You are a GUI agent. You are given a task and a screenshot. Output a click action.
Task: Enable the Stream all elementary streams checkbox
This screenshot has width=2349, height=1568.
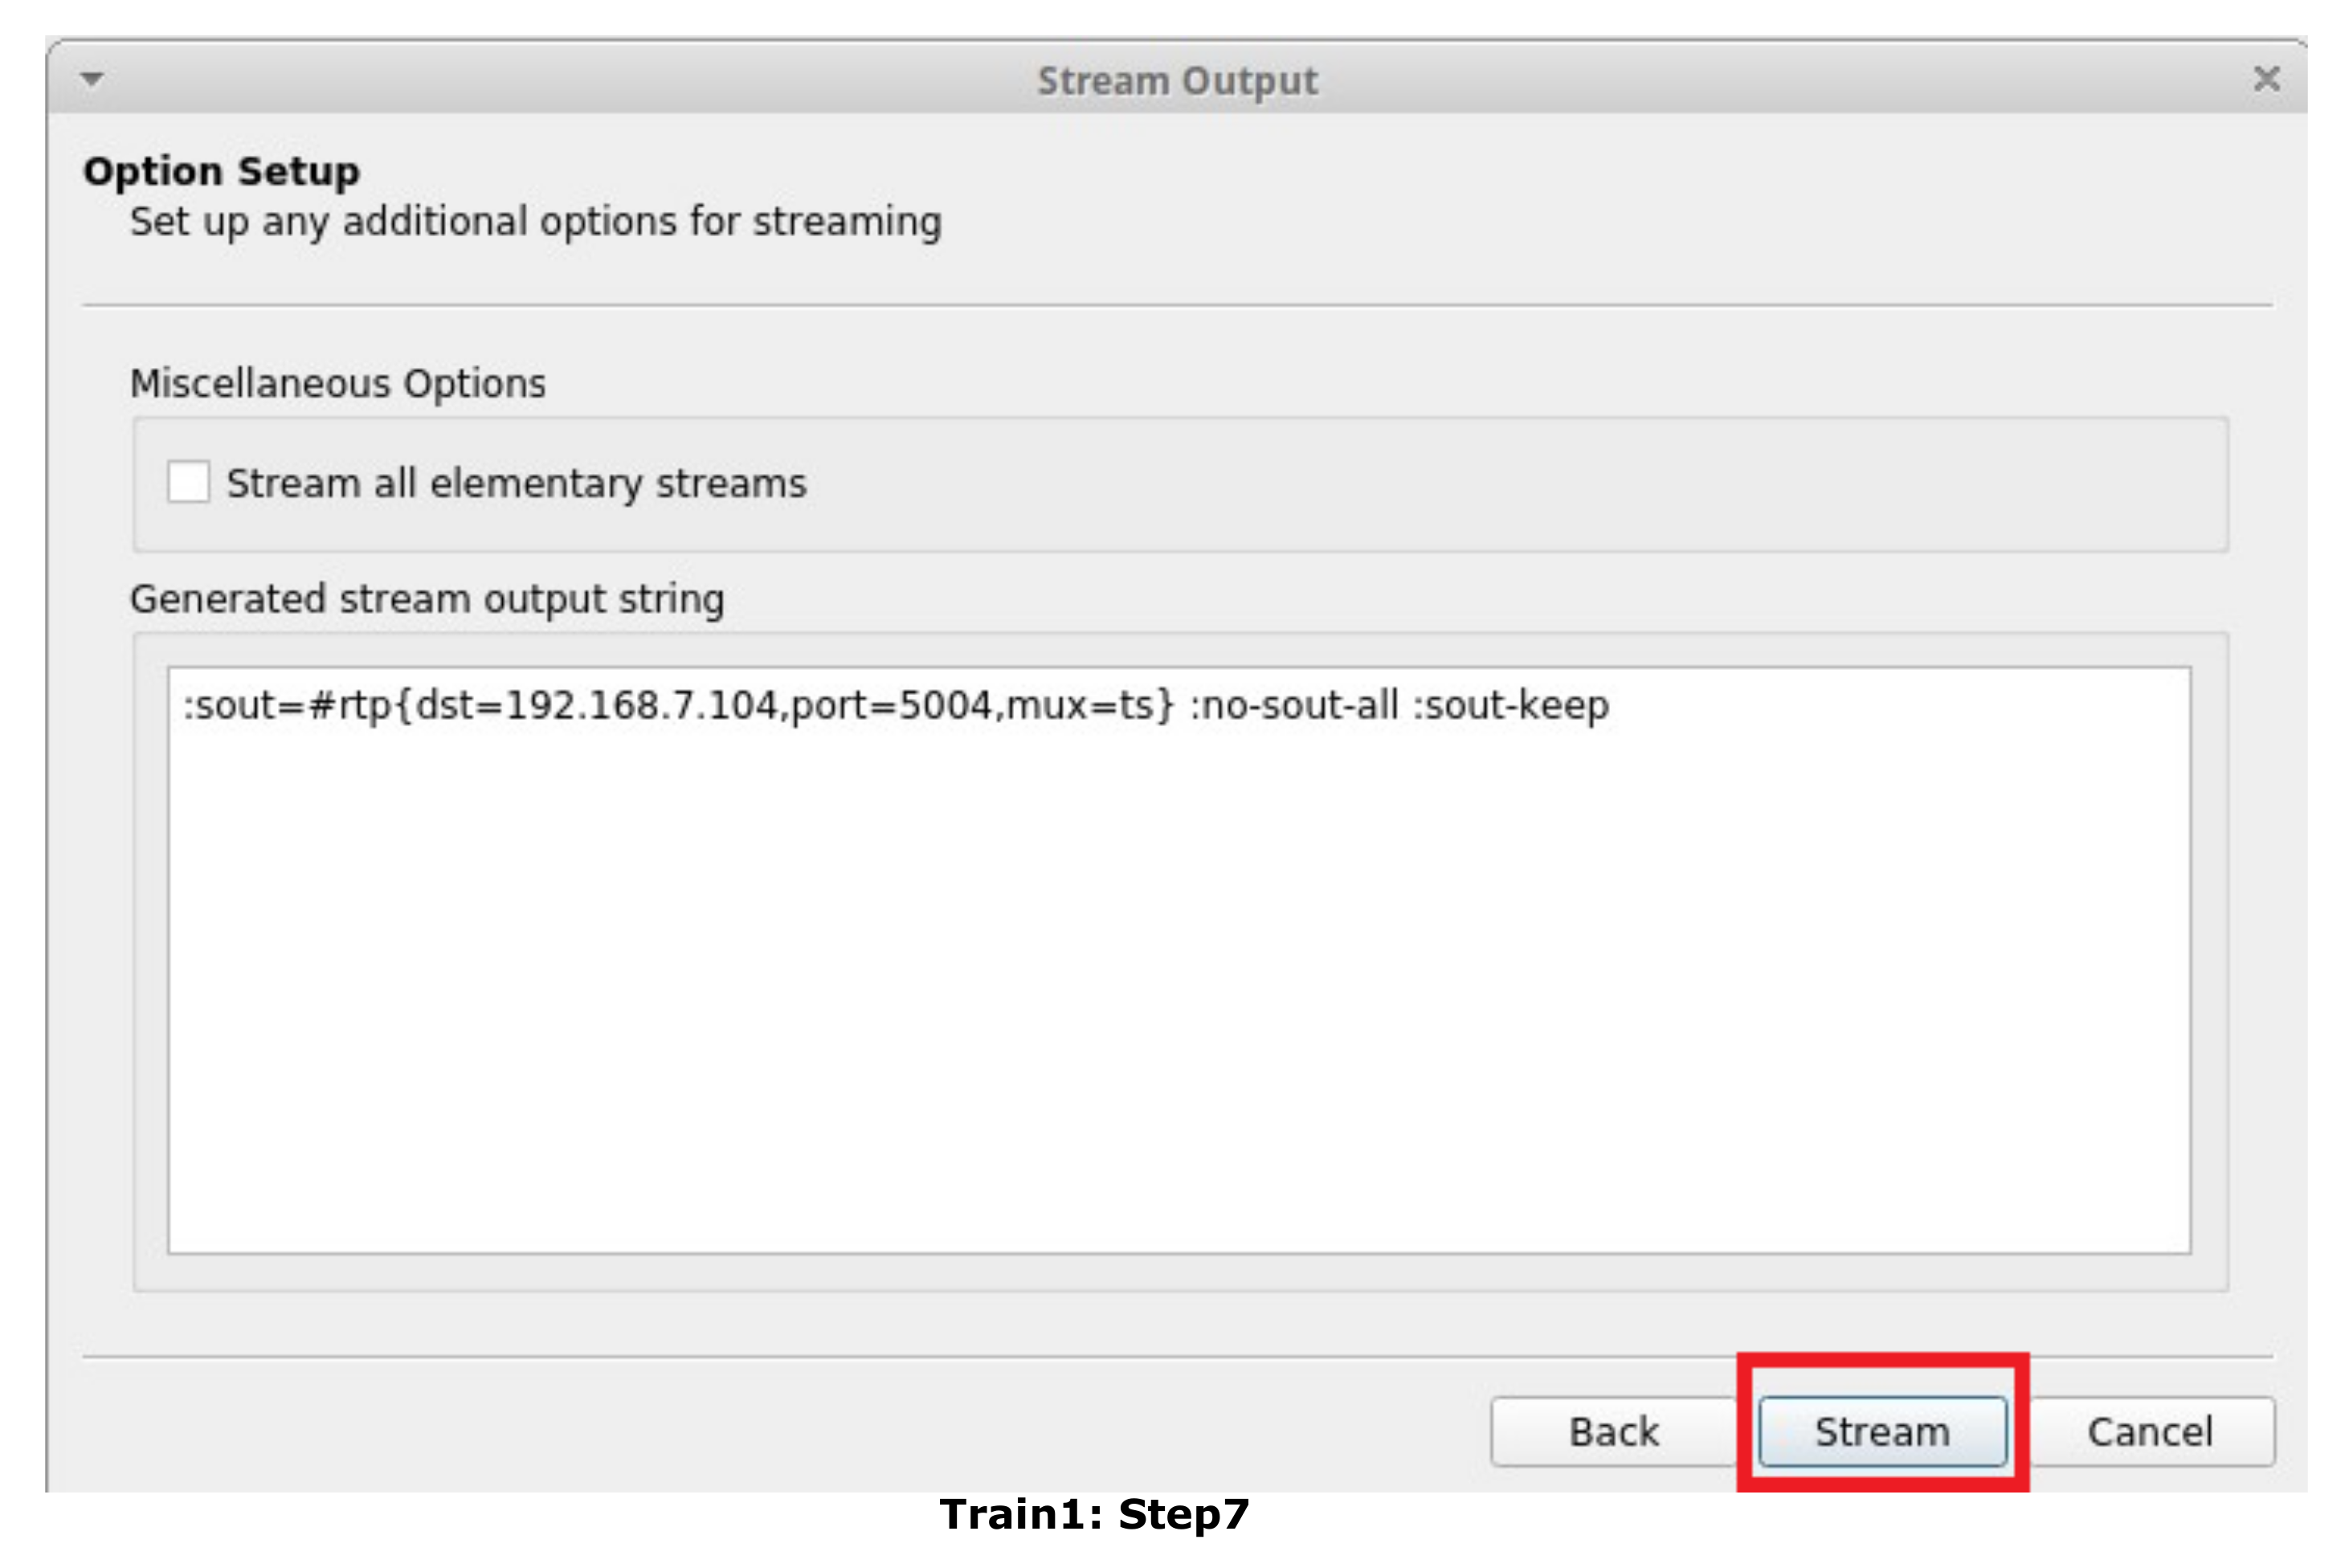point(188,482)
